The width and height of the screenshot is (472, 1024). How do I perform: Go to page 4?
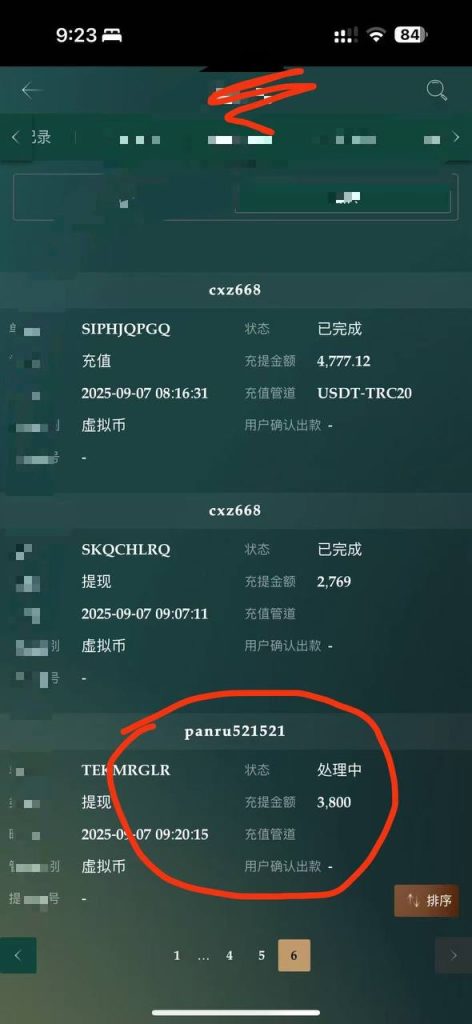[x=229, y=955]
